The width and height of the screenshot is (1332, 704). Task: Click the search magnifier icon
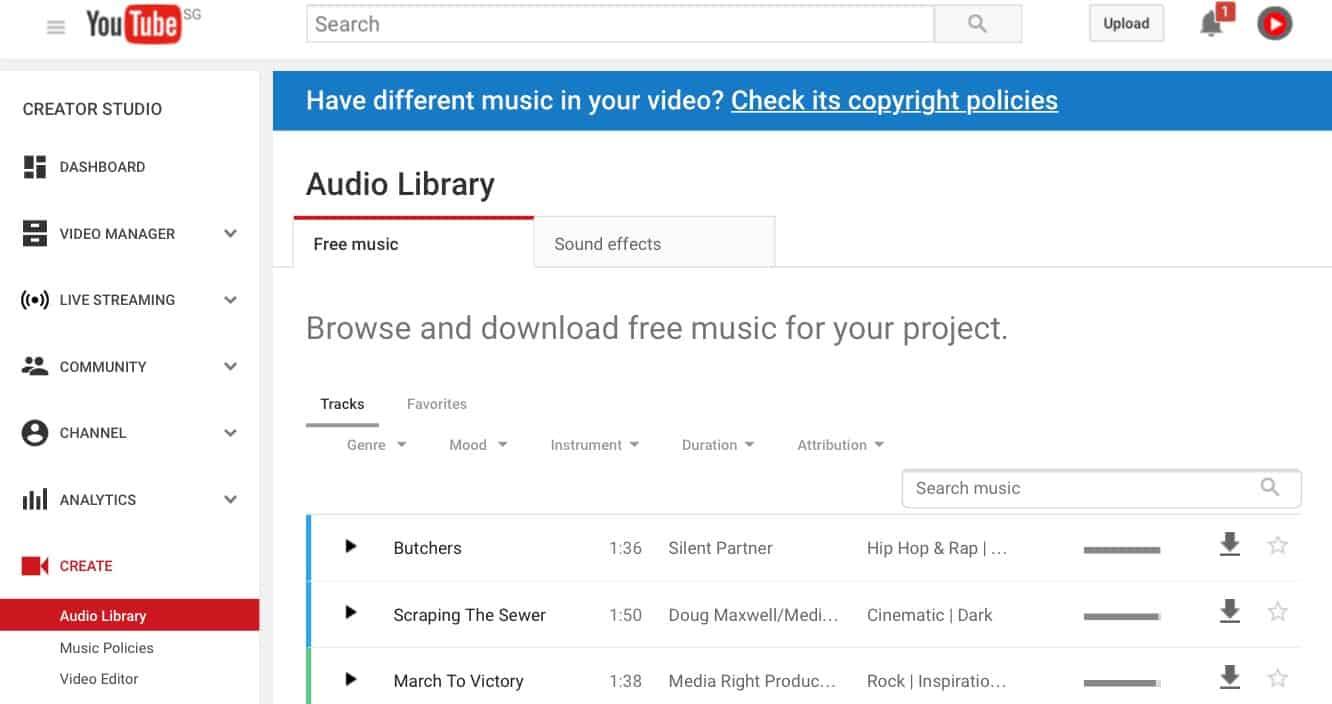pos(977,23)
